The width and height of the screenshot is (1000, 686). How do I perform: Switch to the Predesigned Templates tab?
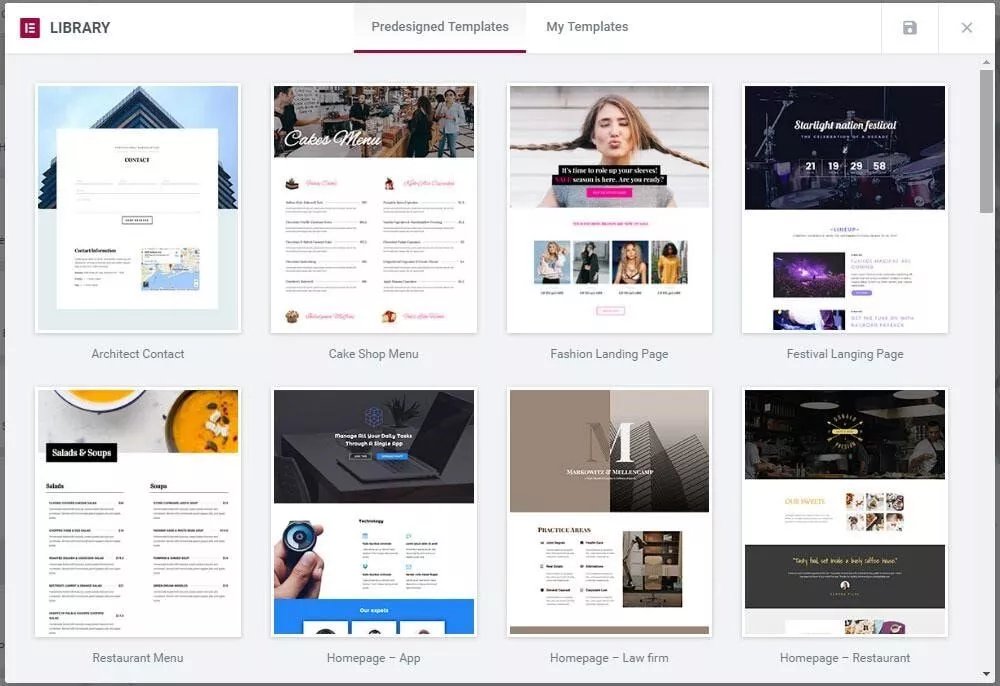440,27
